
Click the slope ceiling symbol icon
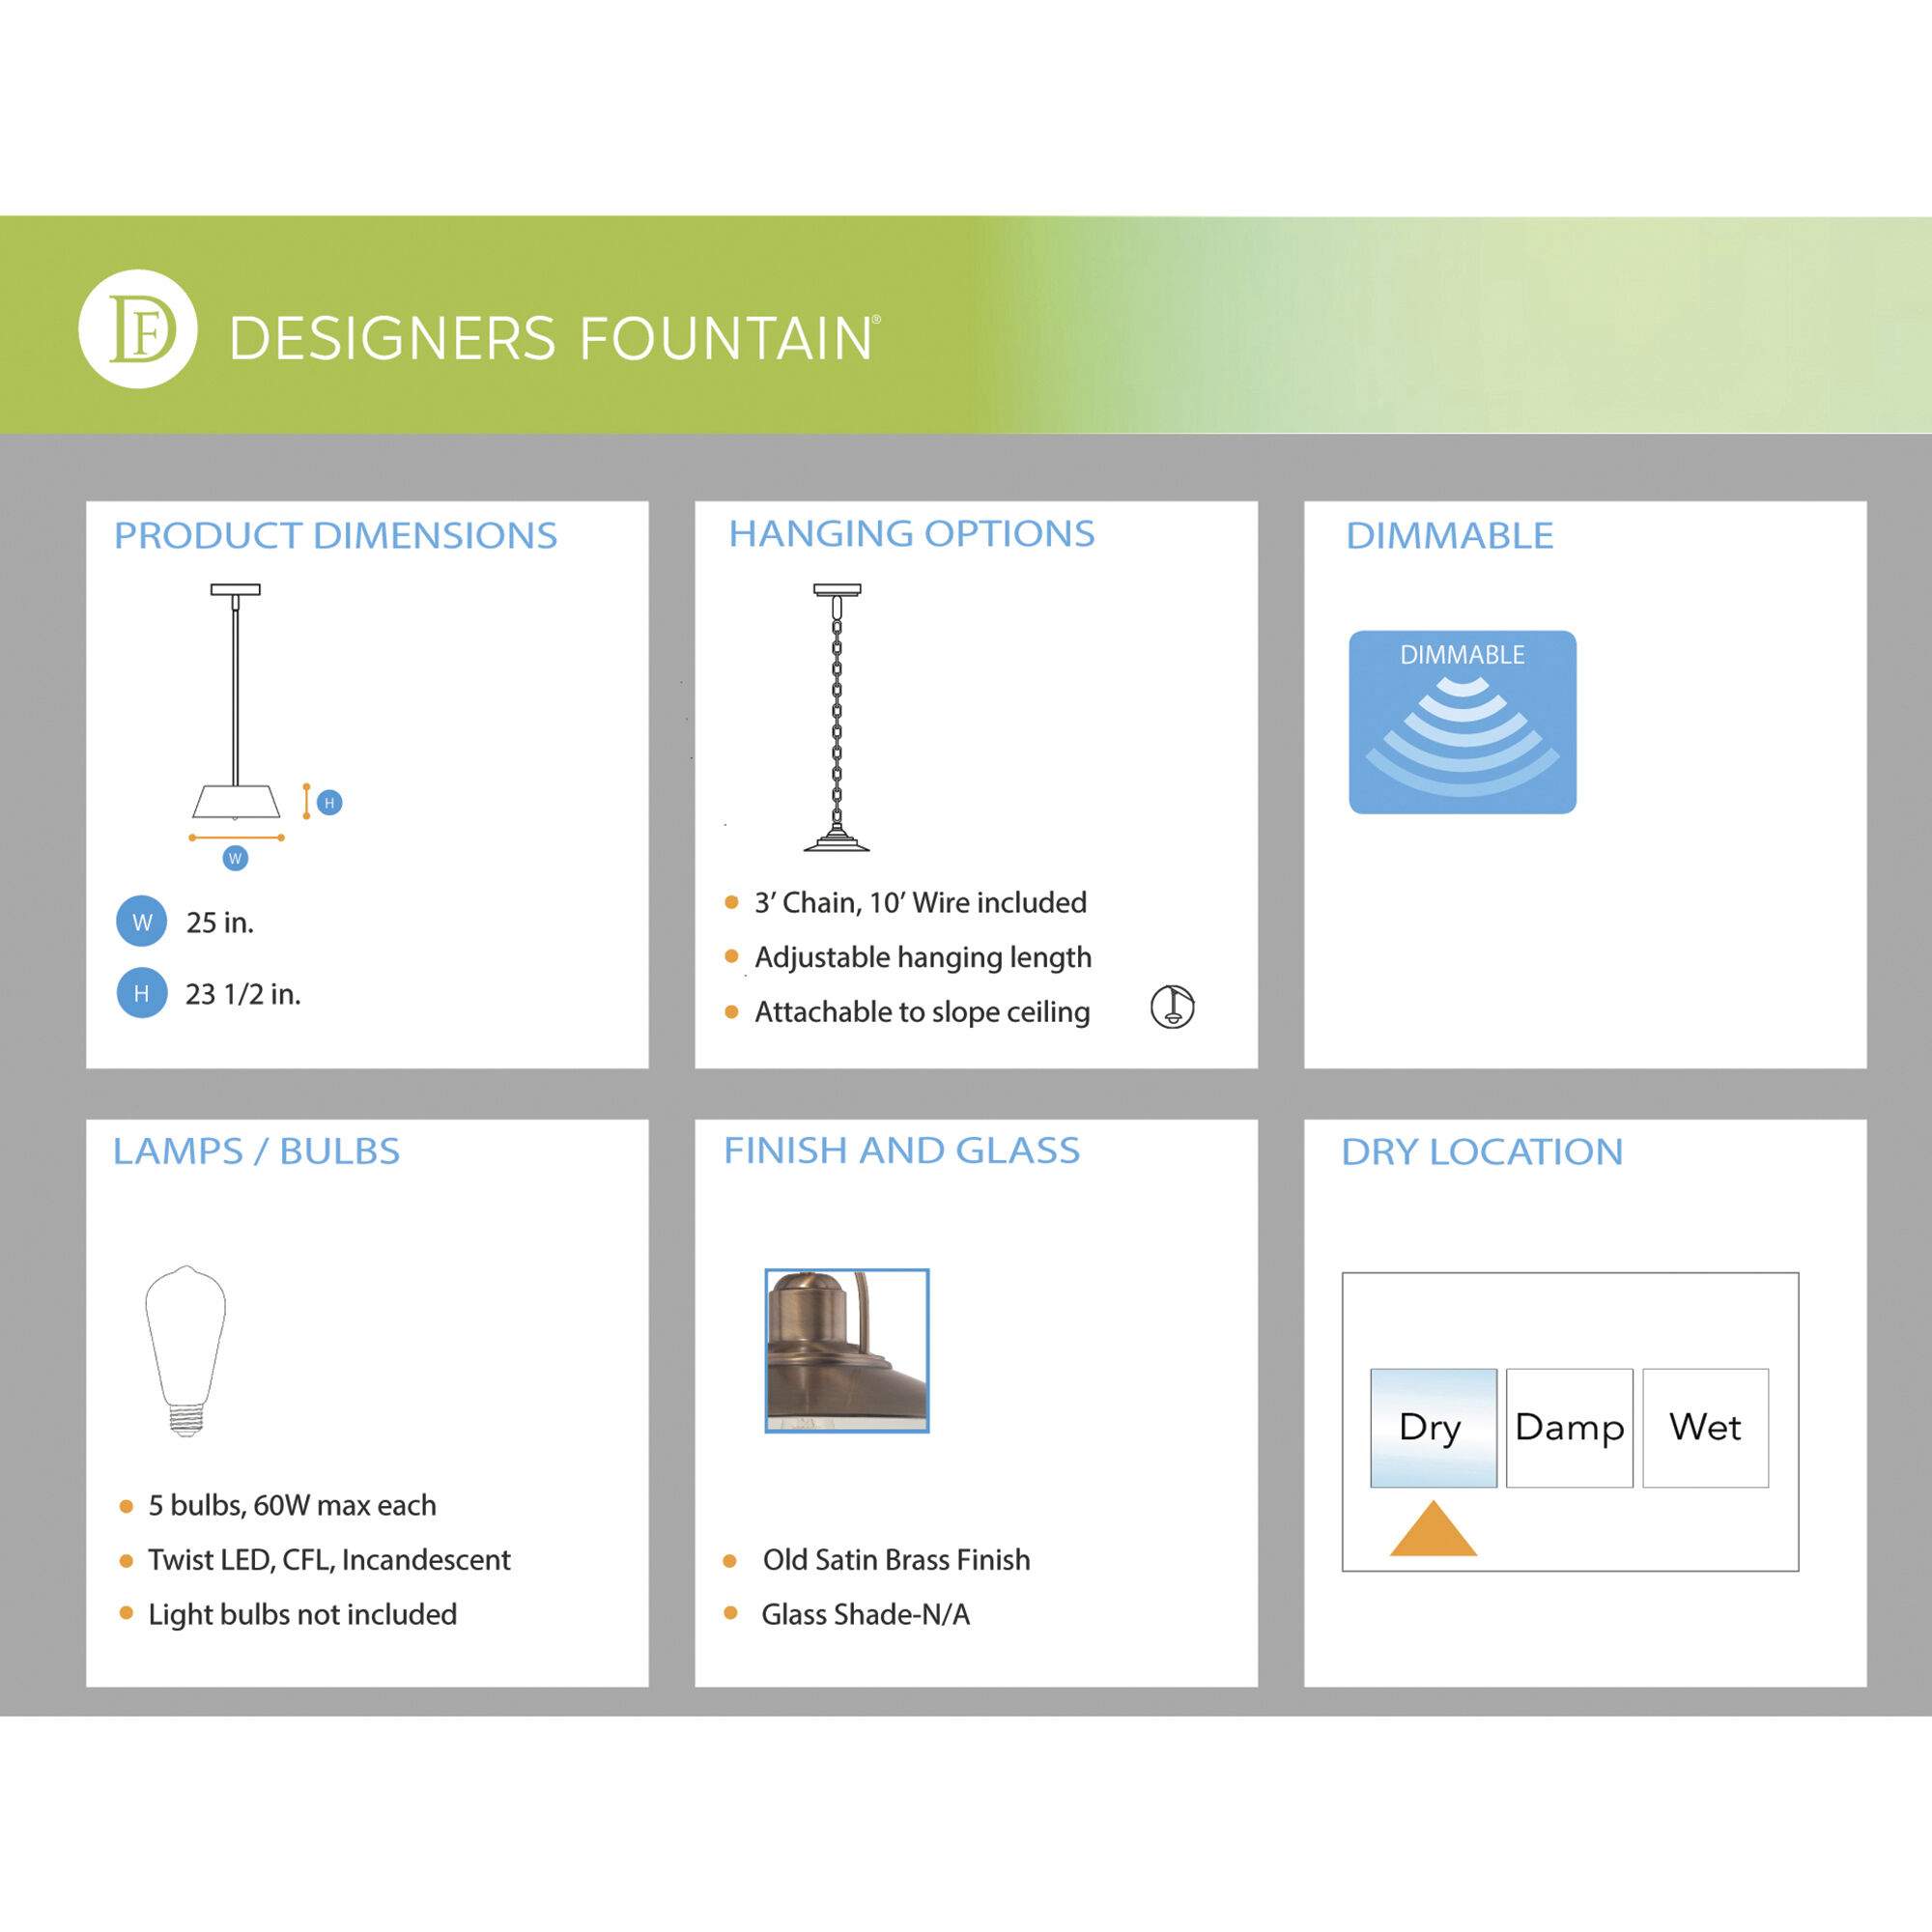pos(1172,1006)
